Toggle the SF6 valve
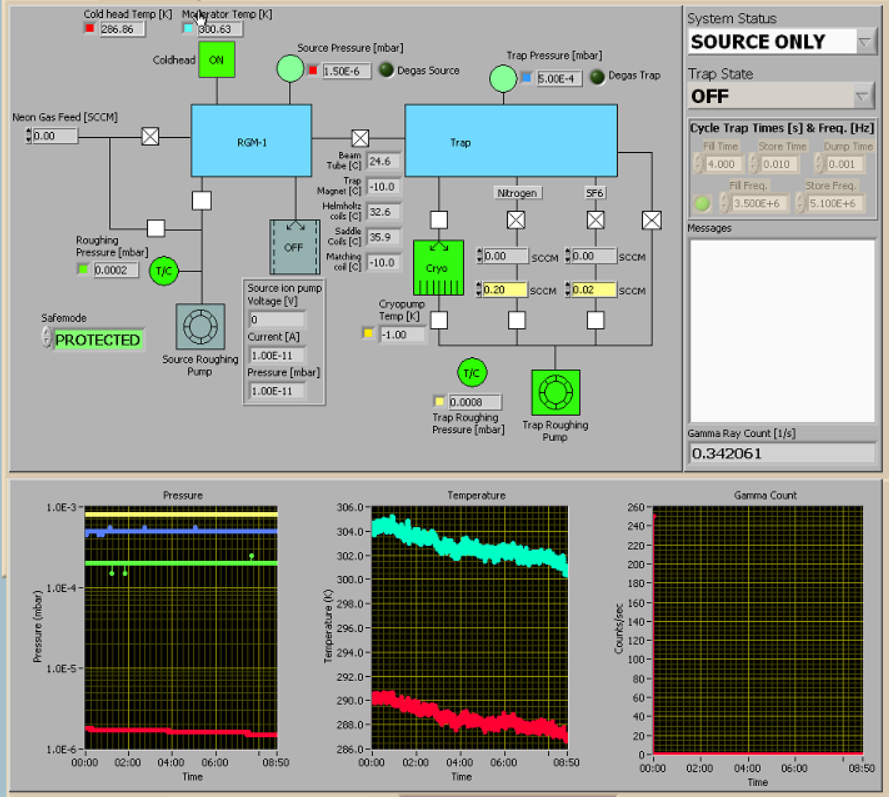 tap(595, 219)
